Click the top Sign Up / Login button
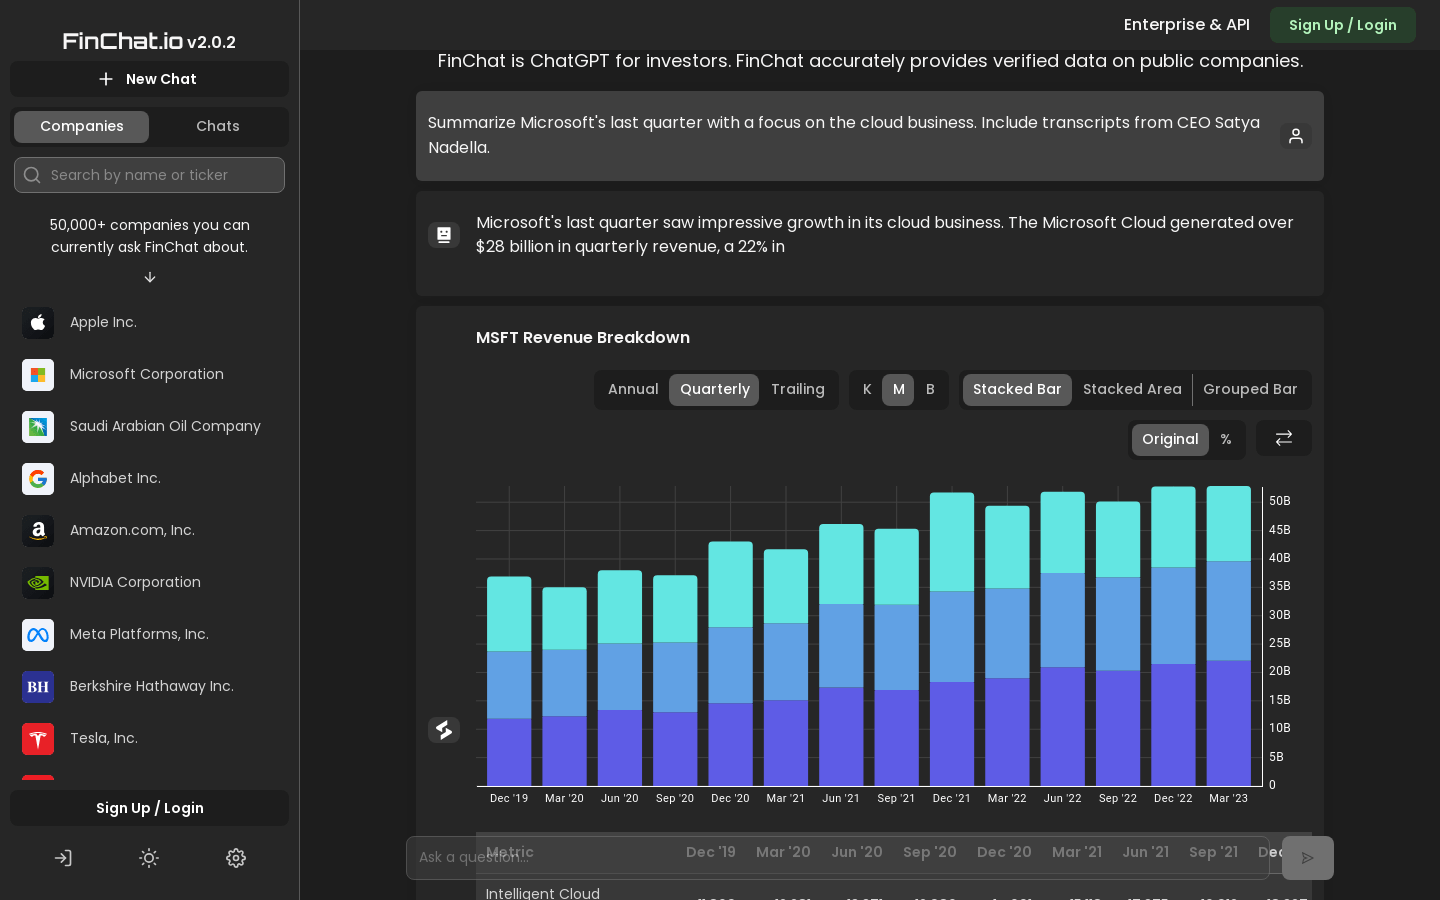Viewport: 1440px width, 900px height. click(x=1343, y=25)
